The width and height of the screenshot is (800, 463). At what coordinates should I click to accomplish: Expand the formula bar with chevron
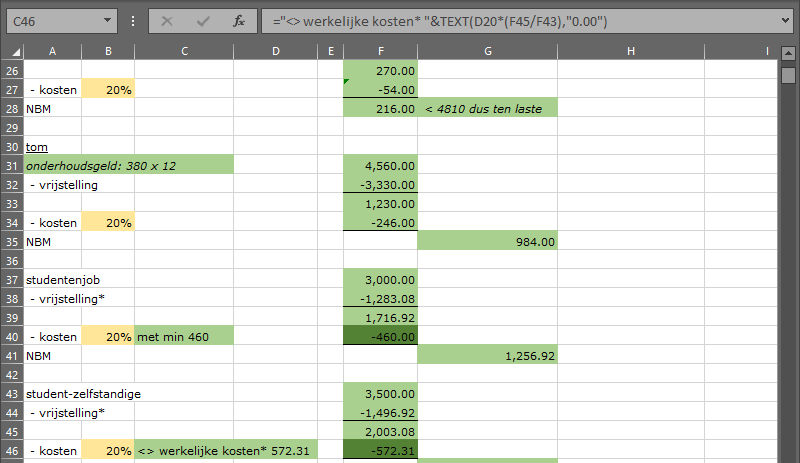(785, 21)
